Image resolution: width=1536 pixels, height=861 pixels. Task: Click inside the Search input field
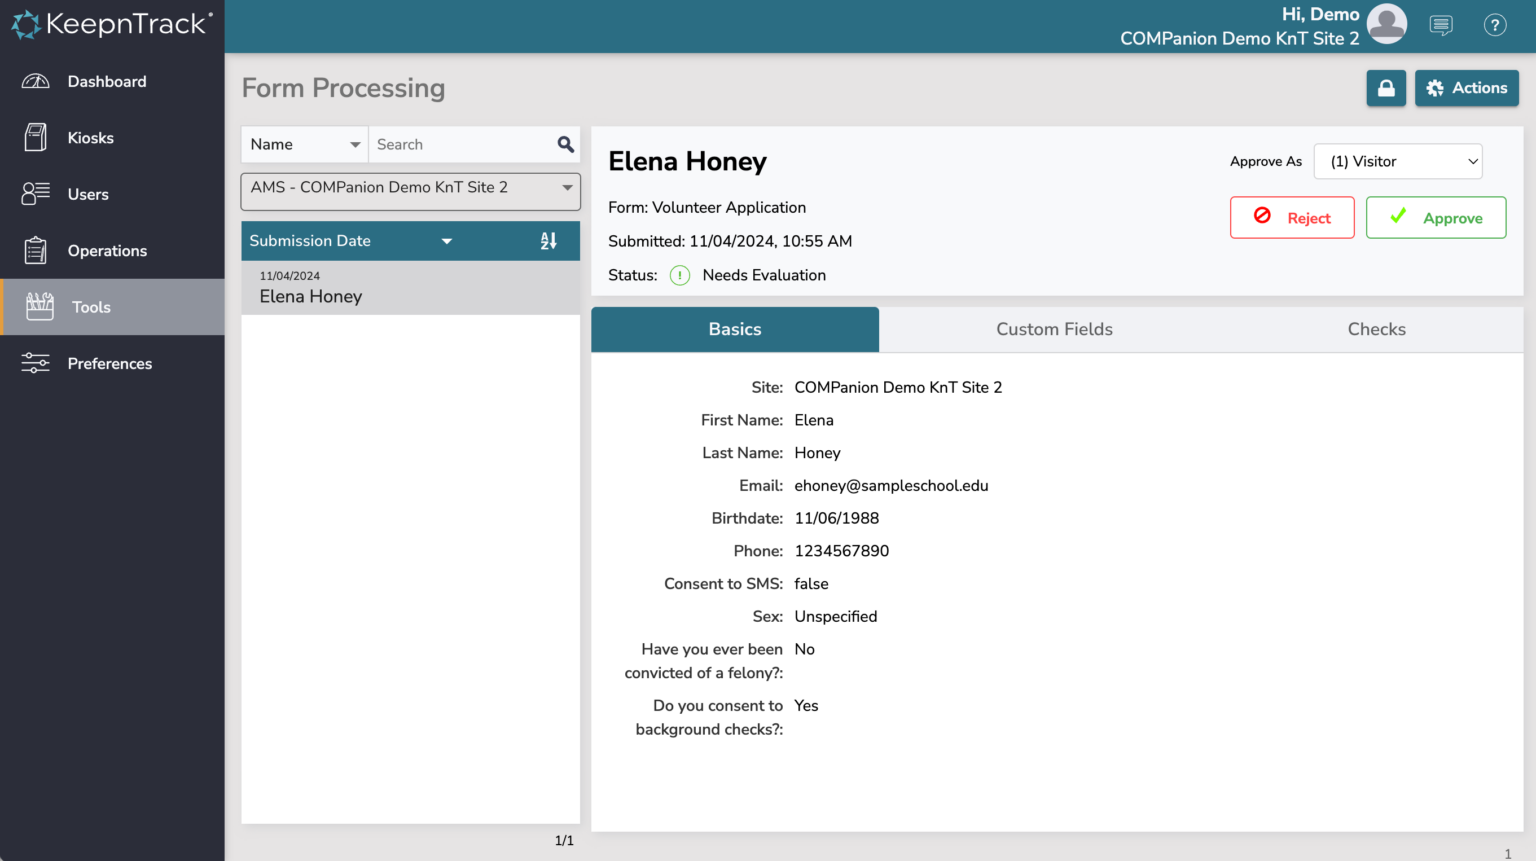[x=460, y=144]
